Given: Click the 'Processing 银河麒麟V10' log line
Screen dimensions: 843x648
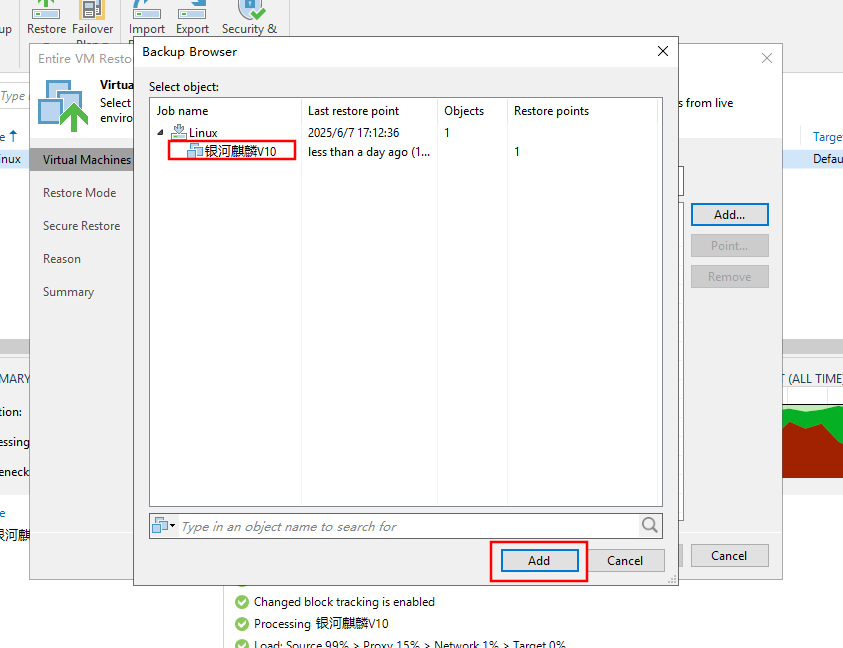Looking at the screenshot, I should point(321,624).
